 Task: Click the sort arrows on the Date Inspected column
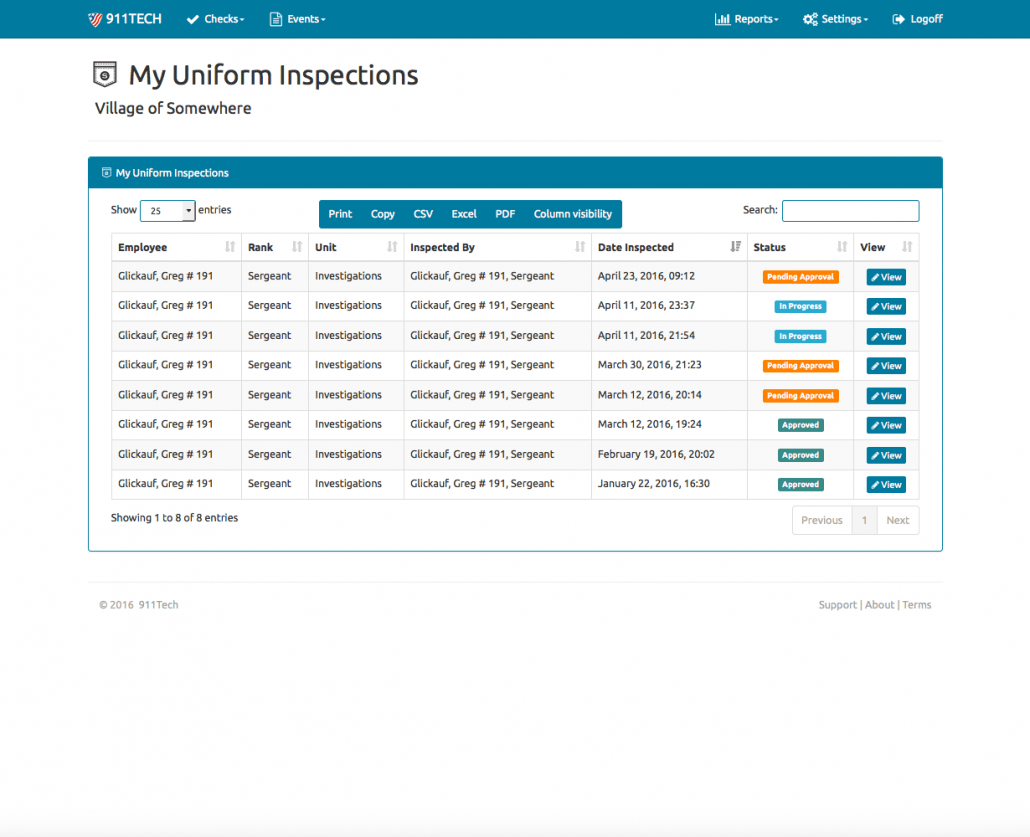click(736, 247)
